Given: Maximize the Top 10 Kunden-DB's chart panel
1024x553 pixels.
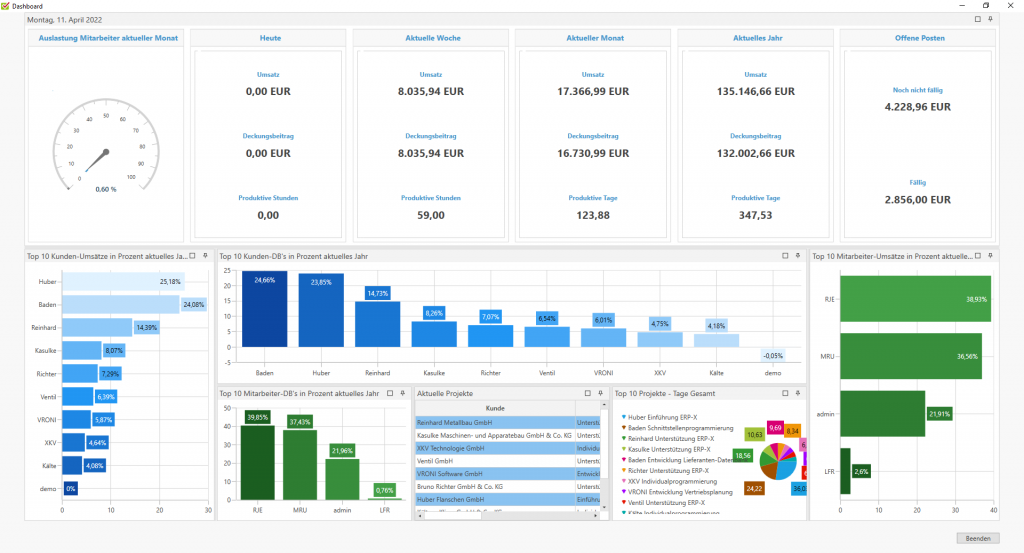Looking at the screenshot, I should 785,256.
